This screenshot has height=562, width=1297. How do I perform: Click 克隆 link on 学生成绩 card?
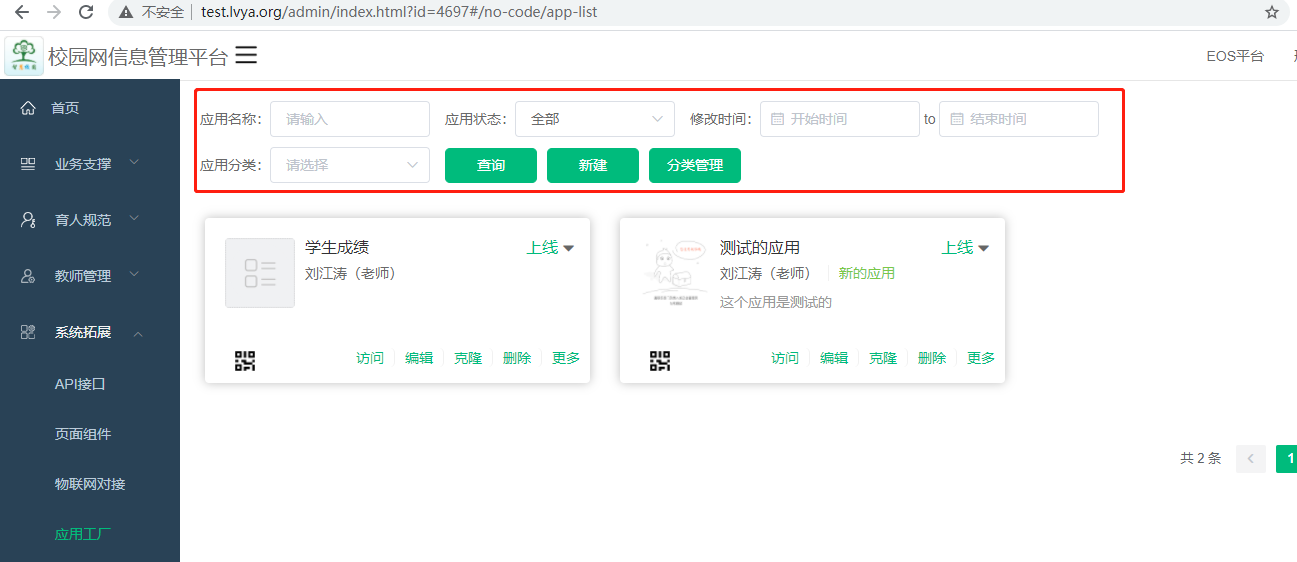(x=468, y=358)
